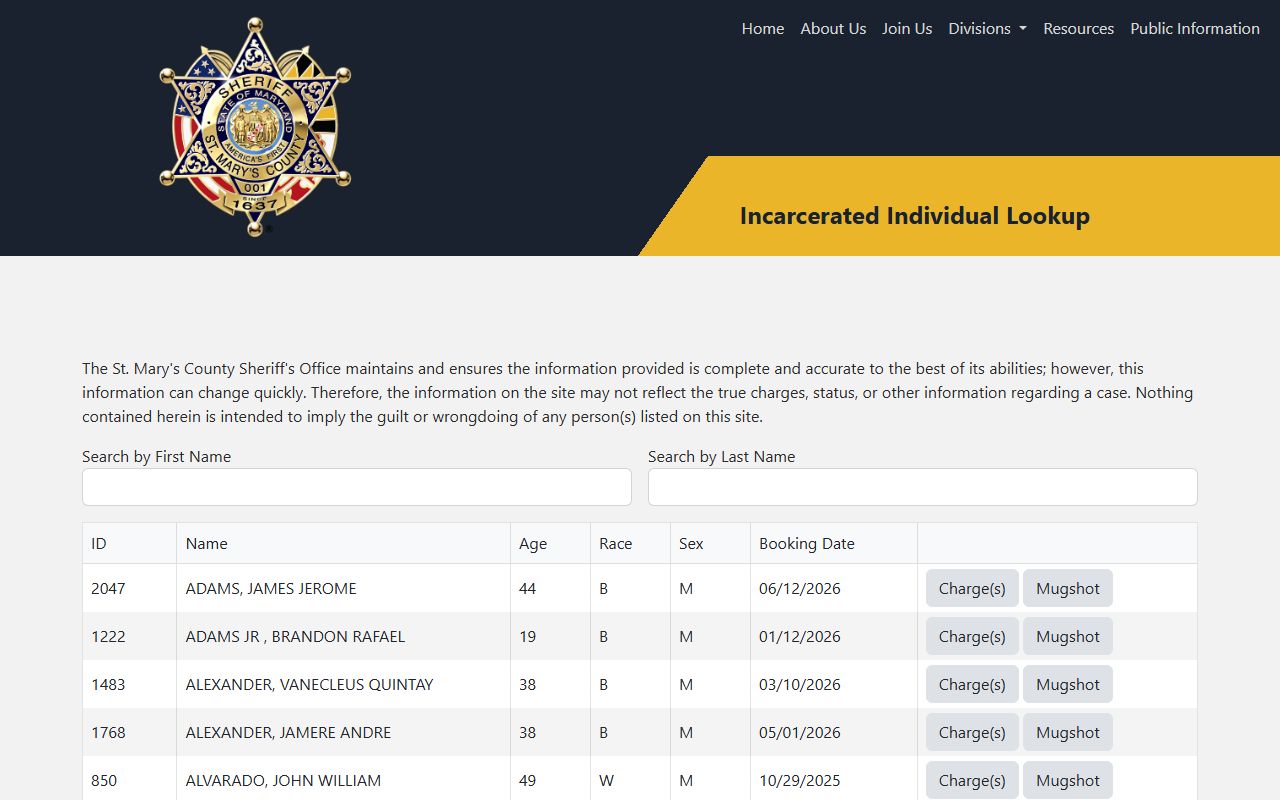Select the name ADAMS JR , BRANDON RAFAEL
The image size is (1280, 800).
pos(295,636)
